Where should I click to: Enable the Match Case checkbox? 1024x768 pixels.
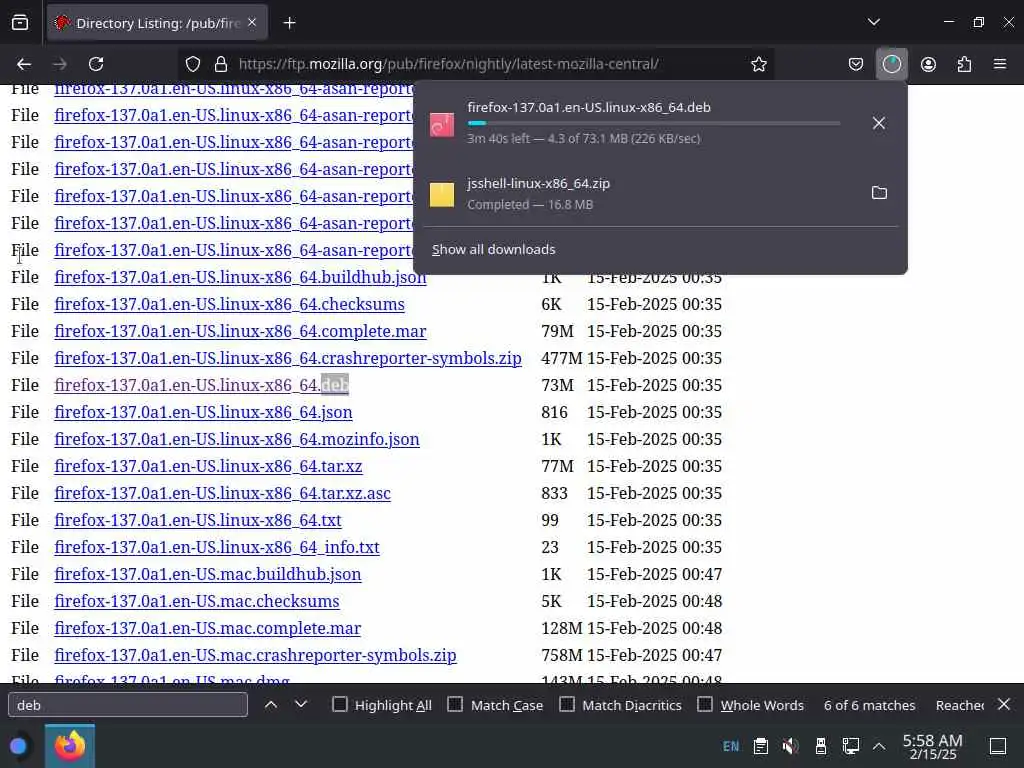(x=455, y=705)
